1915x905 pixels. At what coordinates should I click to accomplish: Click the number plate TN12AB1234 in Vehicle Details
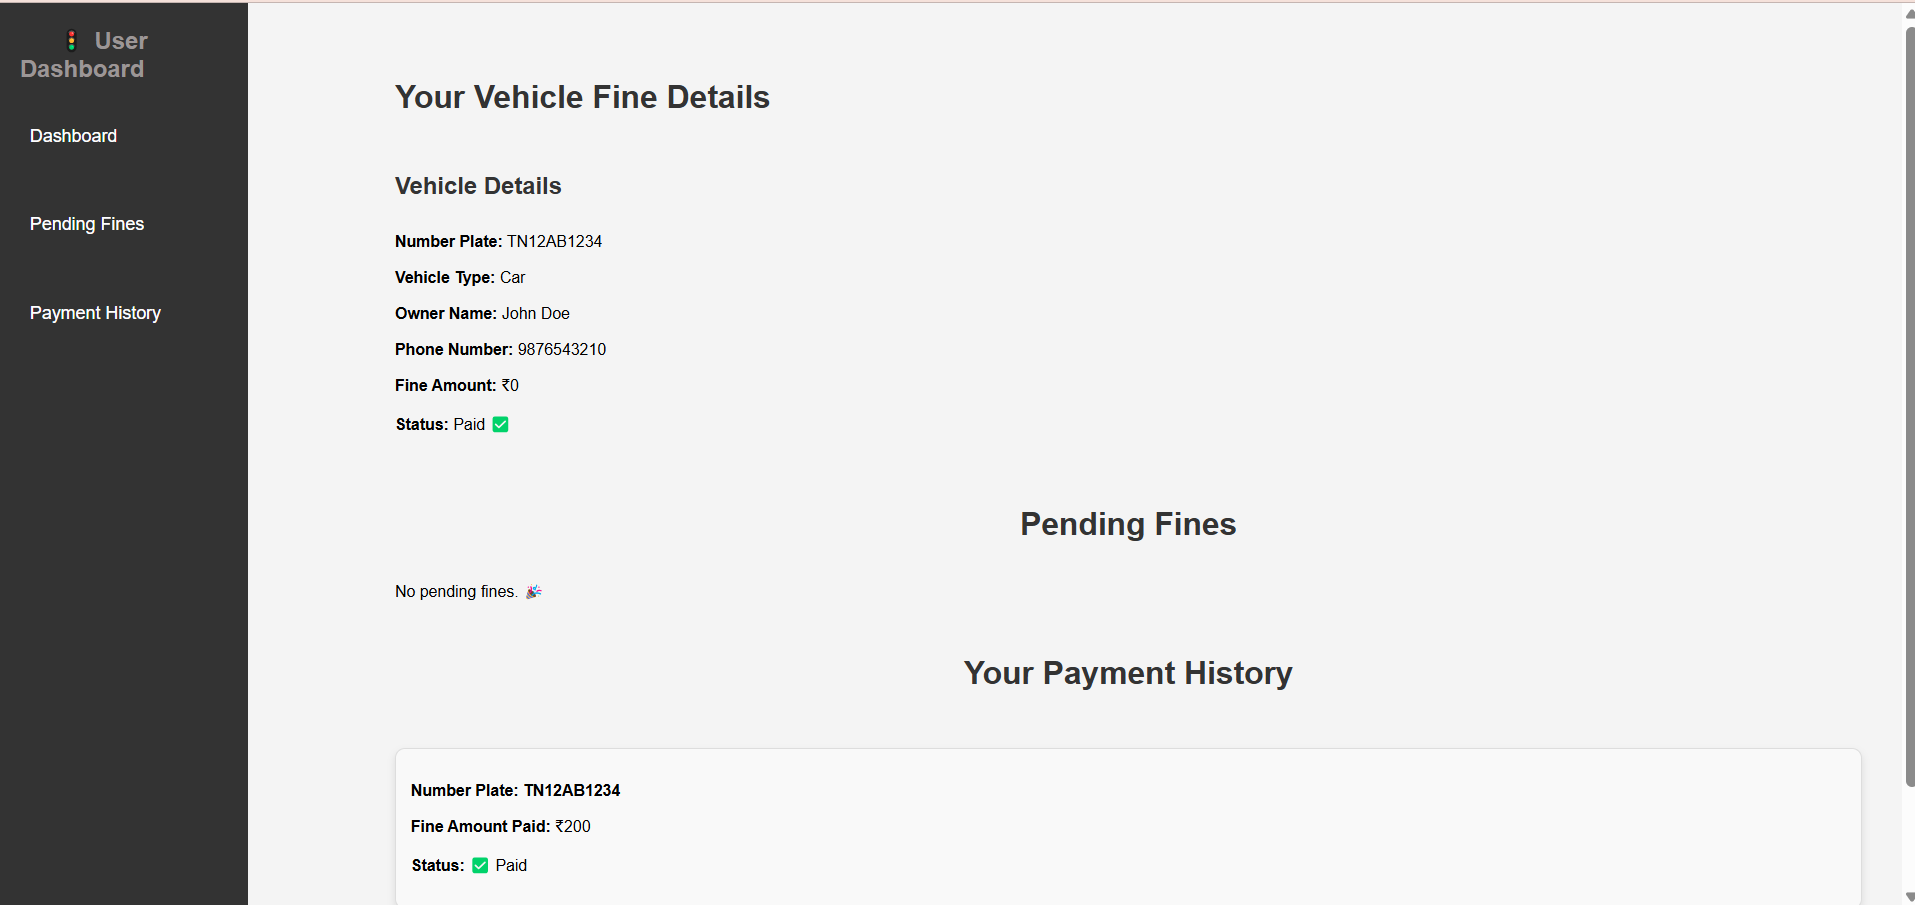(x=554, y=241)
